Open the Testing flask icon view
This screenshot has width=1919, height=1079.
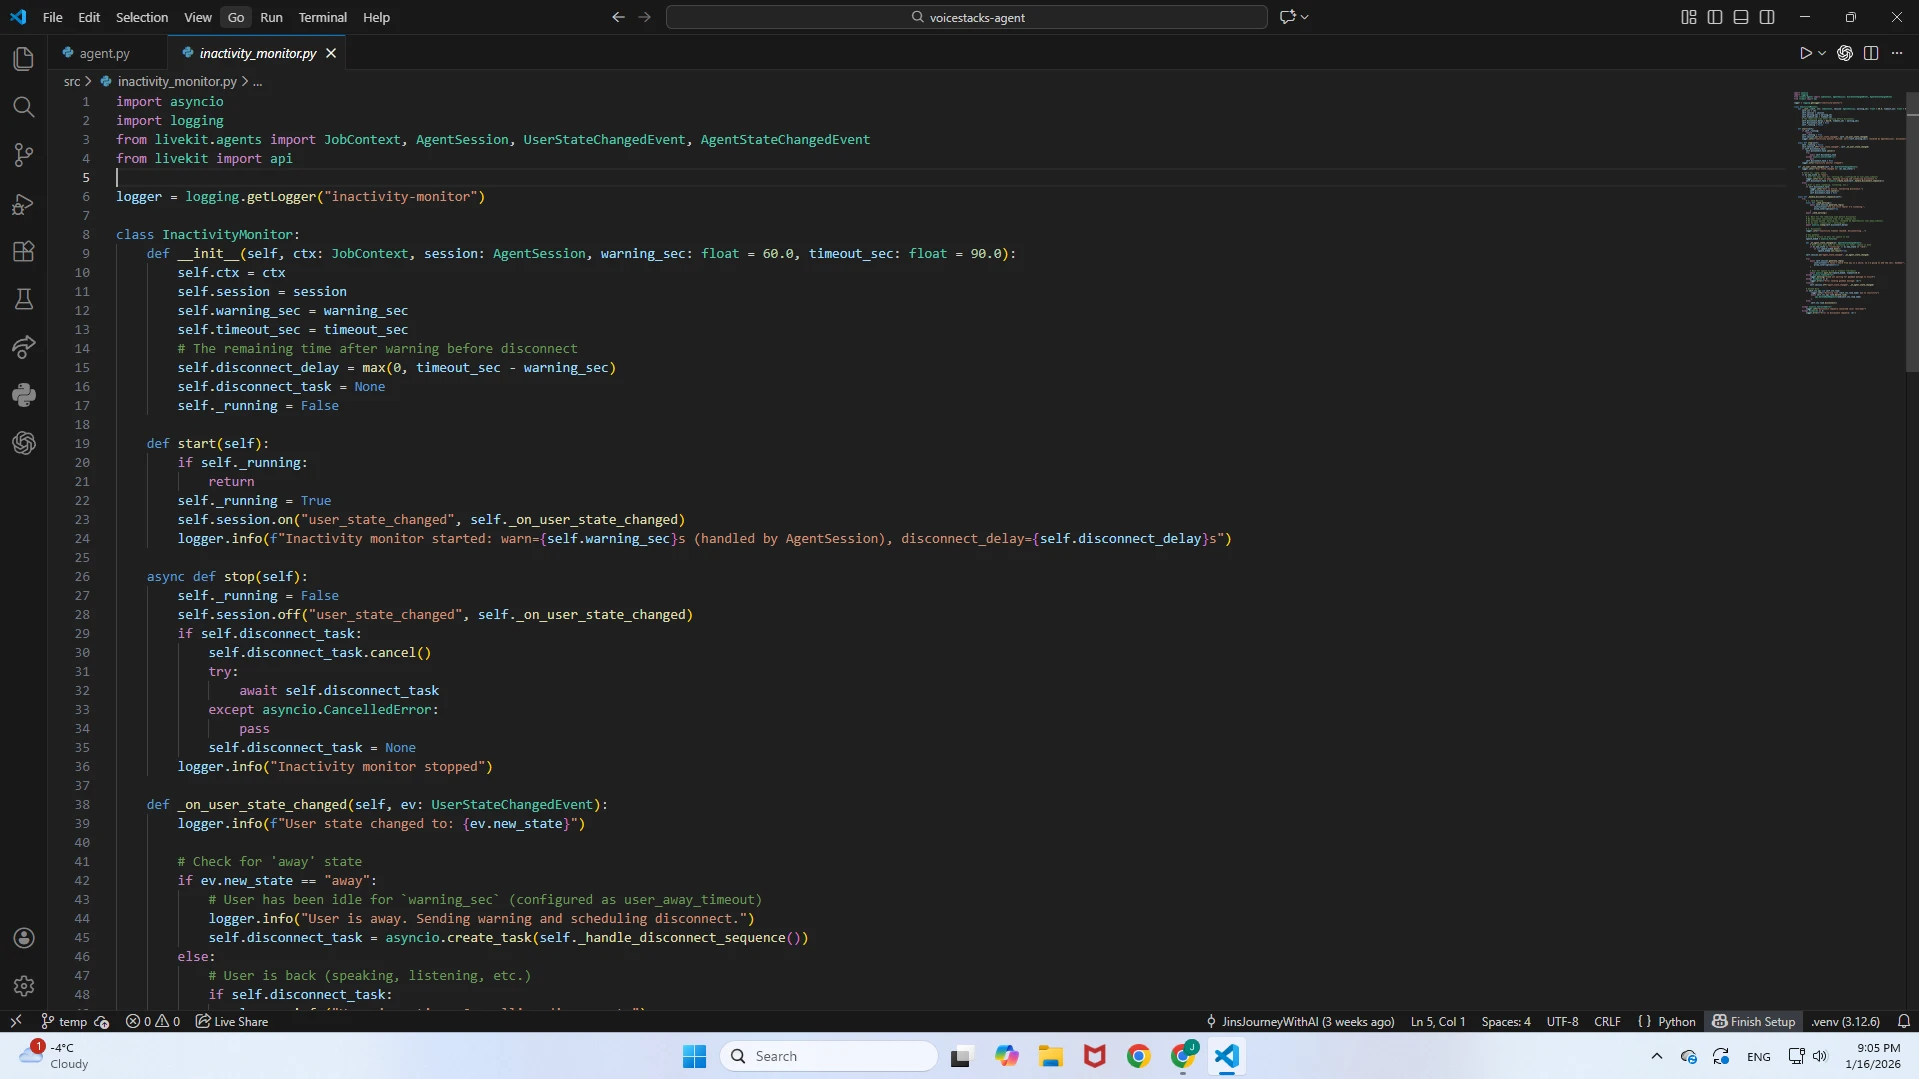pos(24,299)
